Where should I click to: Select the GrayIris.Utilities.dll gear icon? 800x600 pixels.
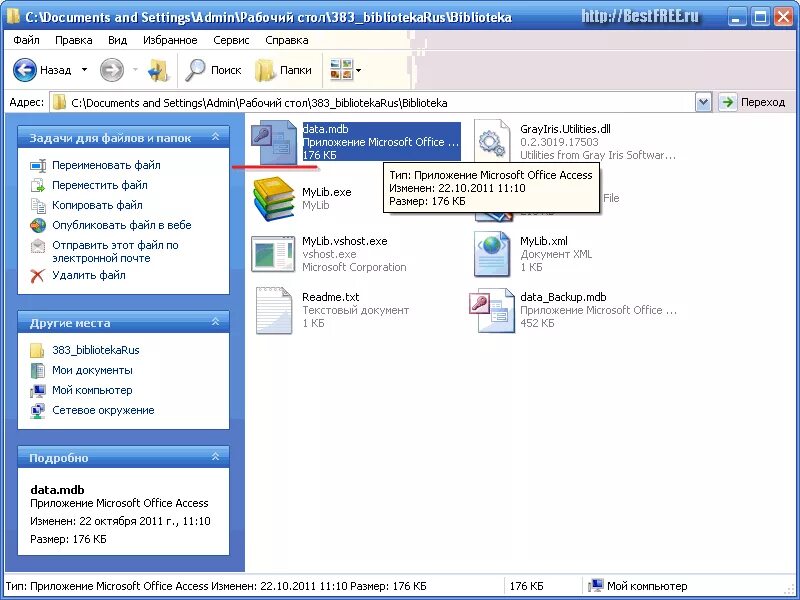coord(492,141)
